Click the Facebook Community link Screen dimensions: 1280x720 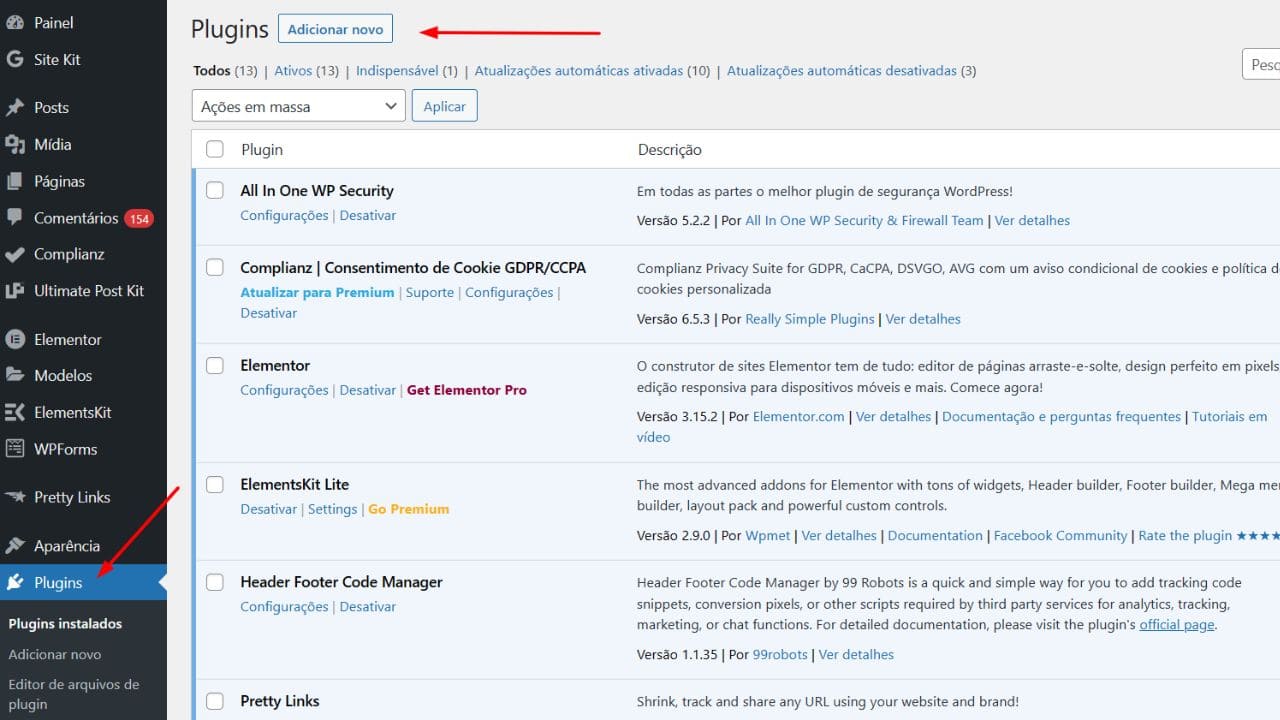tap(1060, 535)
